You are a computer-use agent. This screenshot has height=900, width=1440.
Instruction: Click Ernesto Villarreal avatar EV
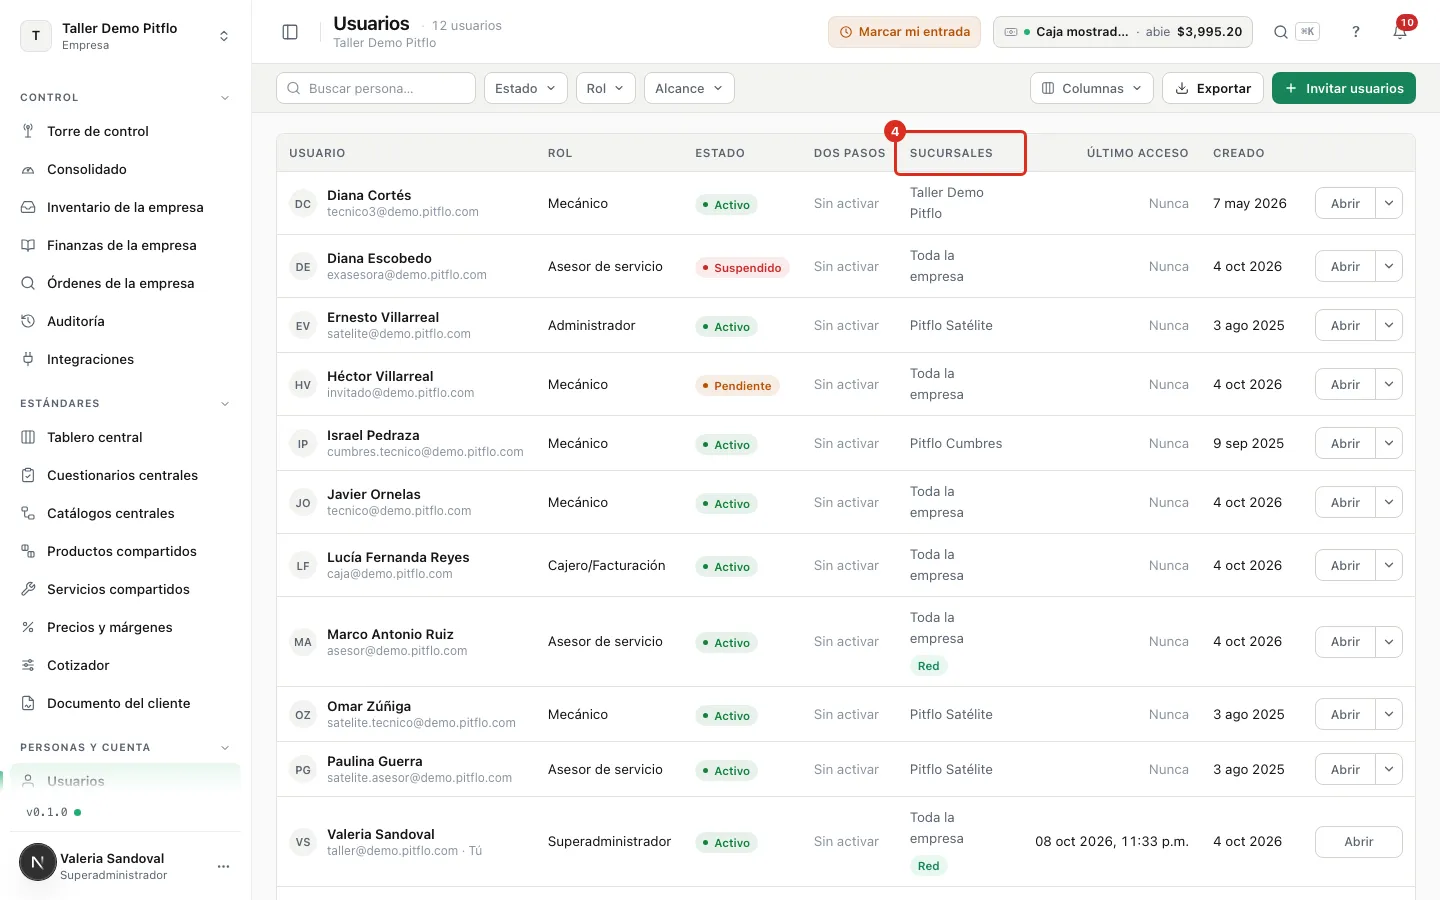coord(303,326)
